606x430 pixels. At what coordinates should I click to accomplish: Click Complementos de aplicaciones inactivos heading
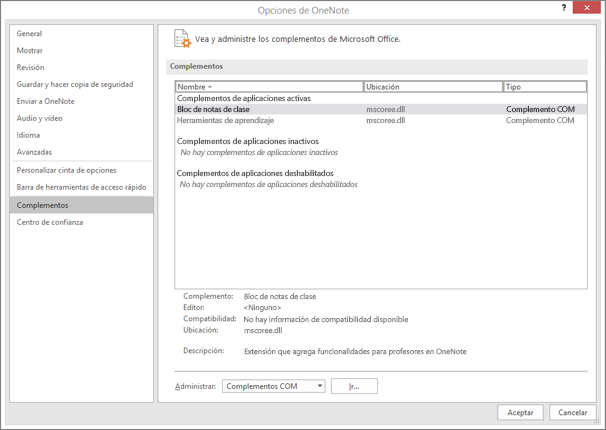[x=248, y=141]
